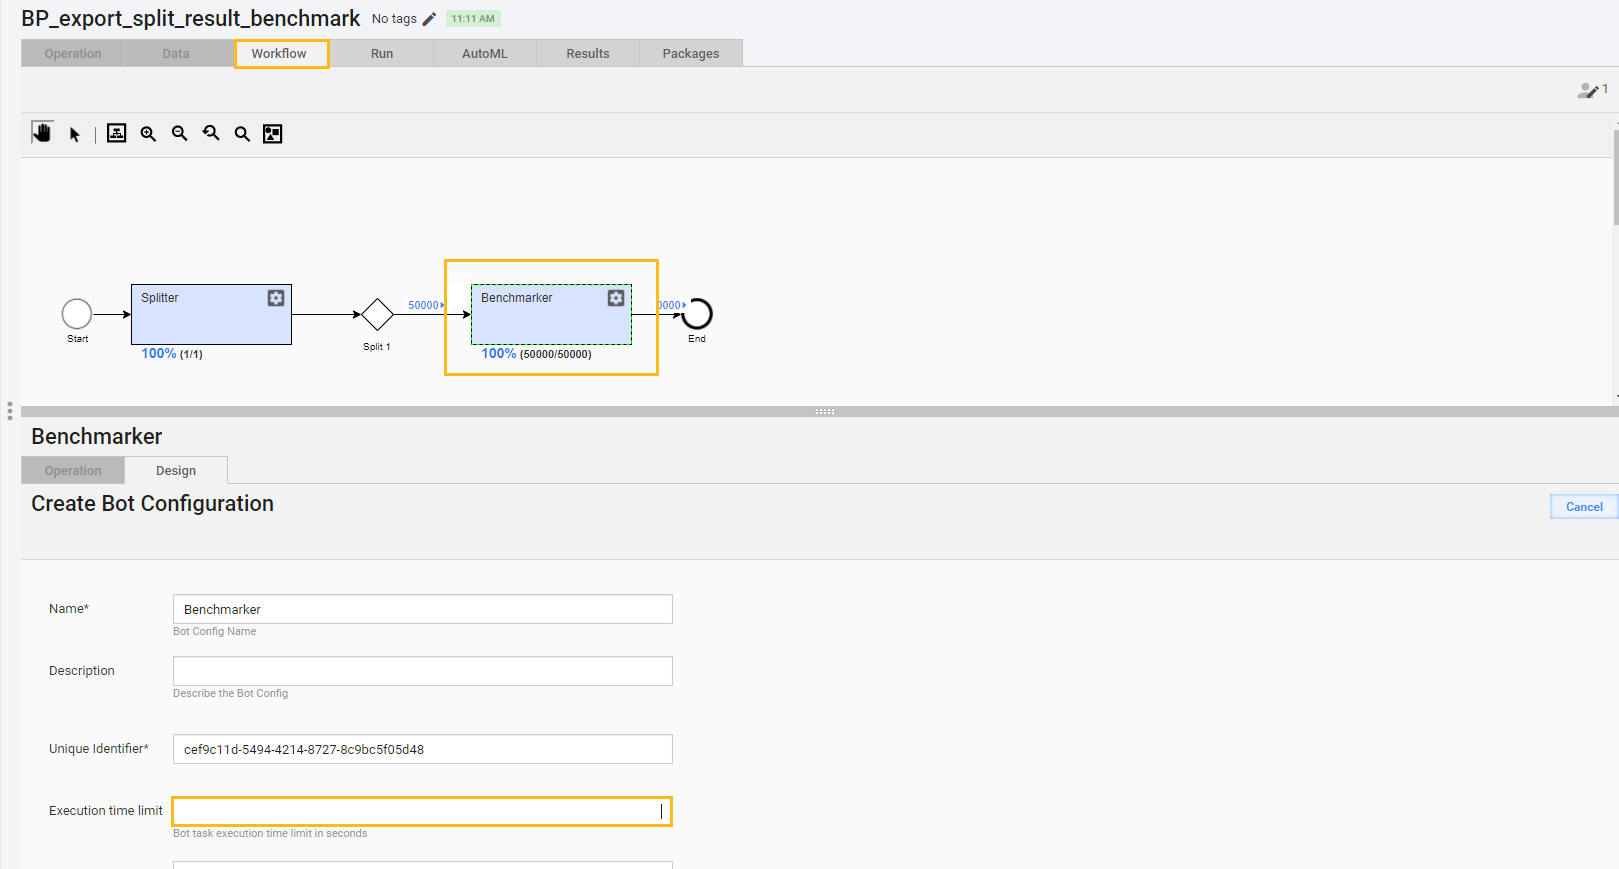Click the No tags label
The width and height of the screenshot is (1619, 869).
(394, 19)
